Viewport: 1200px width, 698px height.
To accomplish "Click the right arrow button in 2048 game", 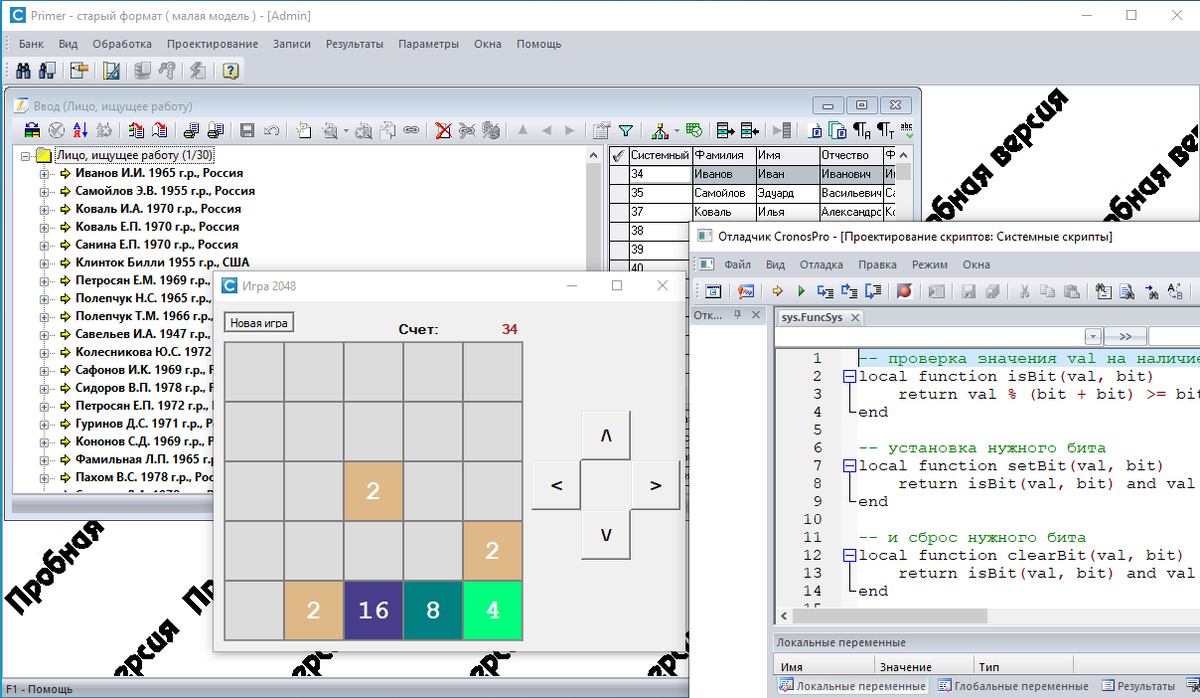I will click(x=656, y=485).
